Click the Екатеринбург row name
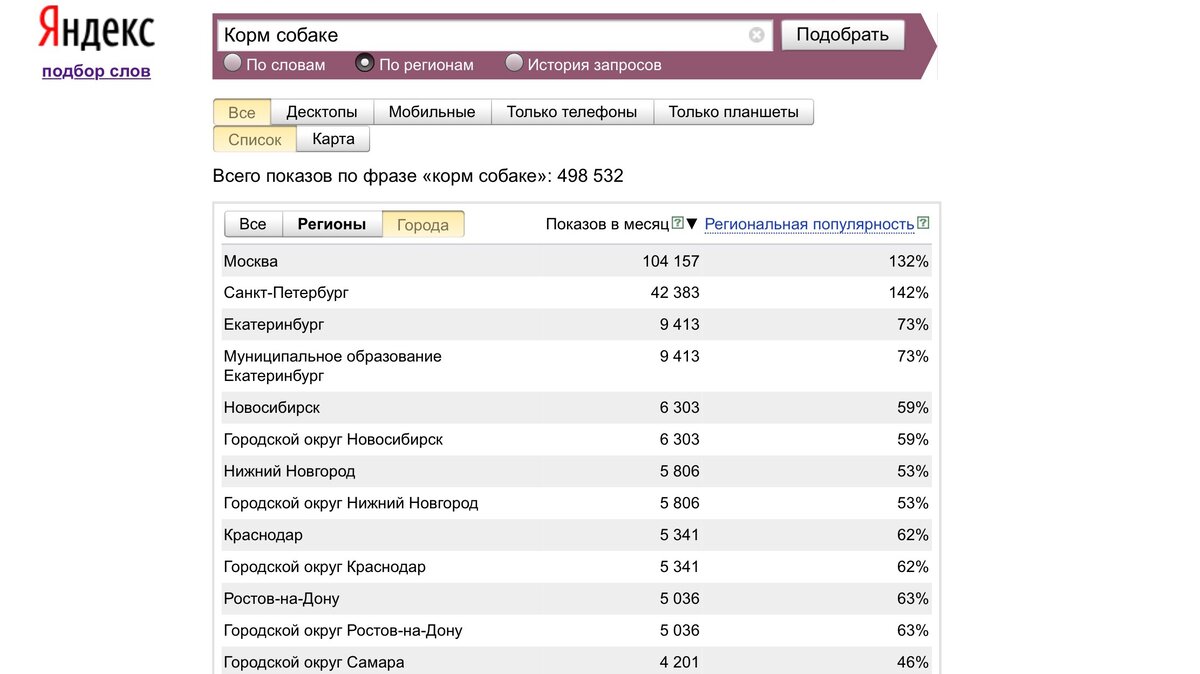The image size is (1200, 674). coord(274,324)
